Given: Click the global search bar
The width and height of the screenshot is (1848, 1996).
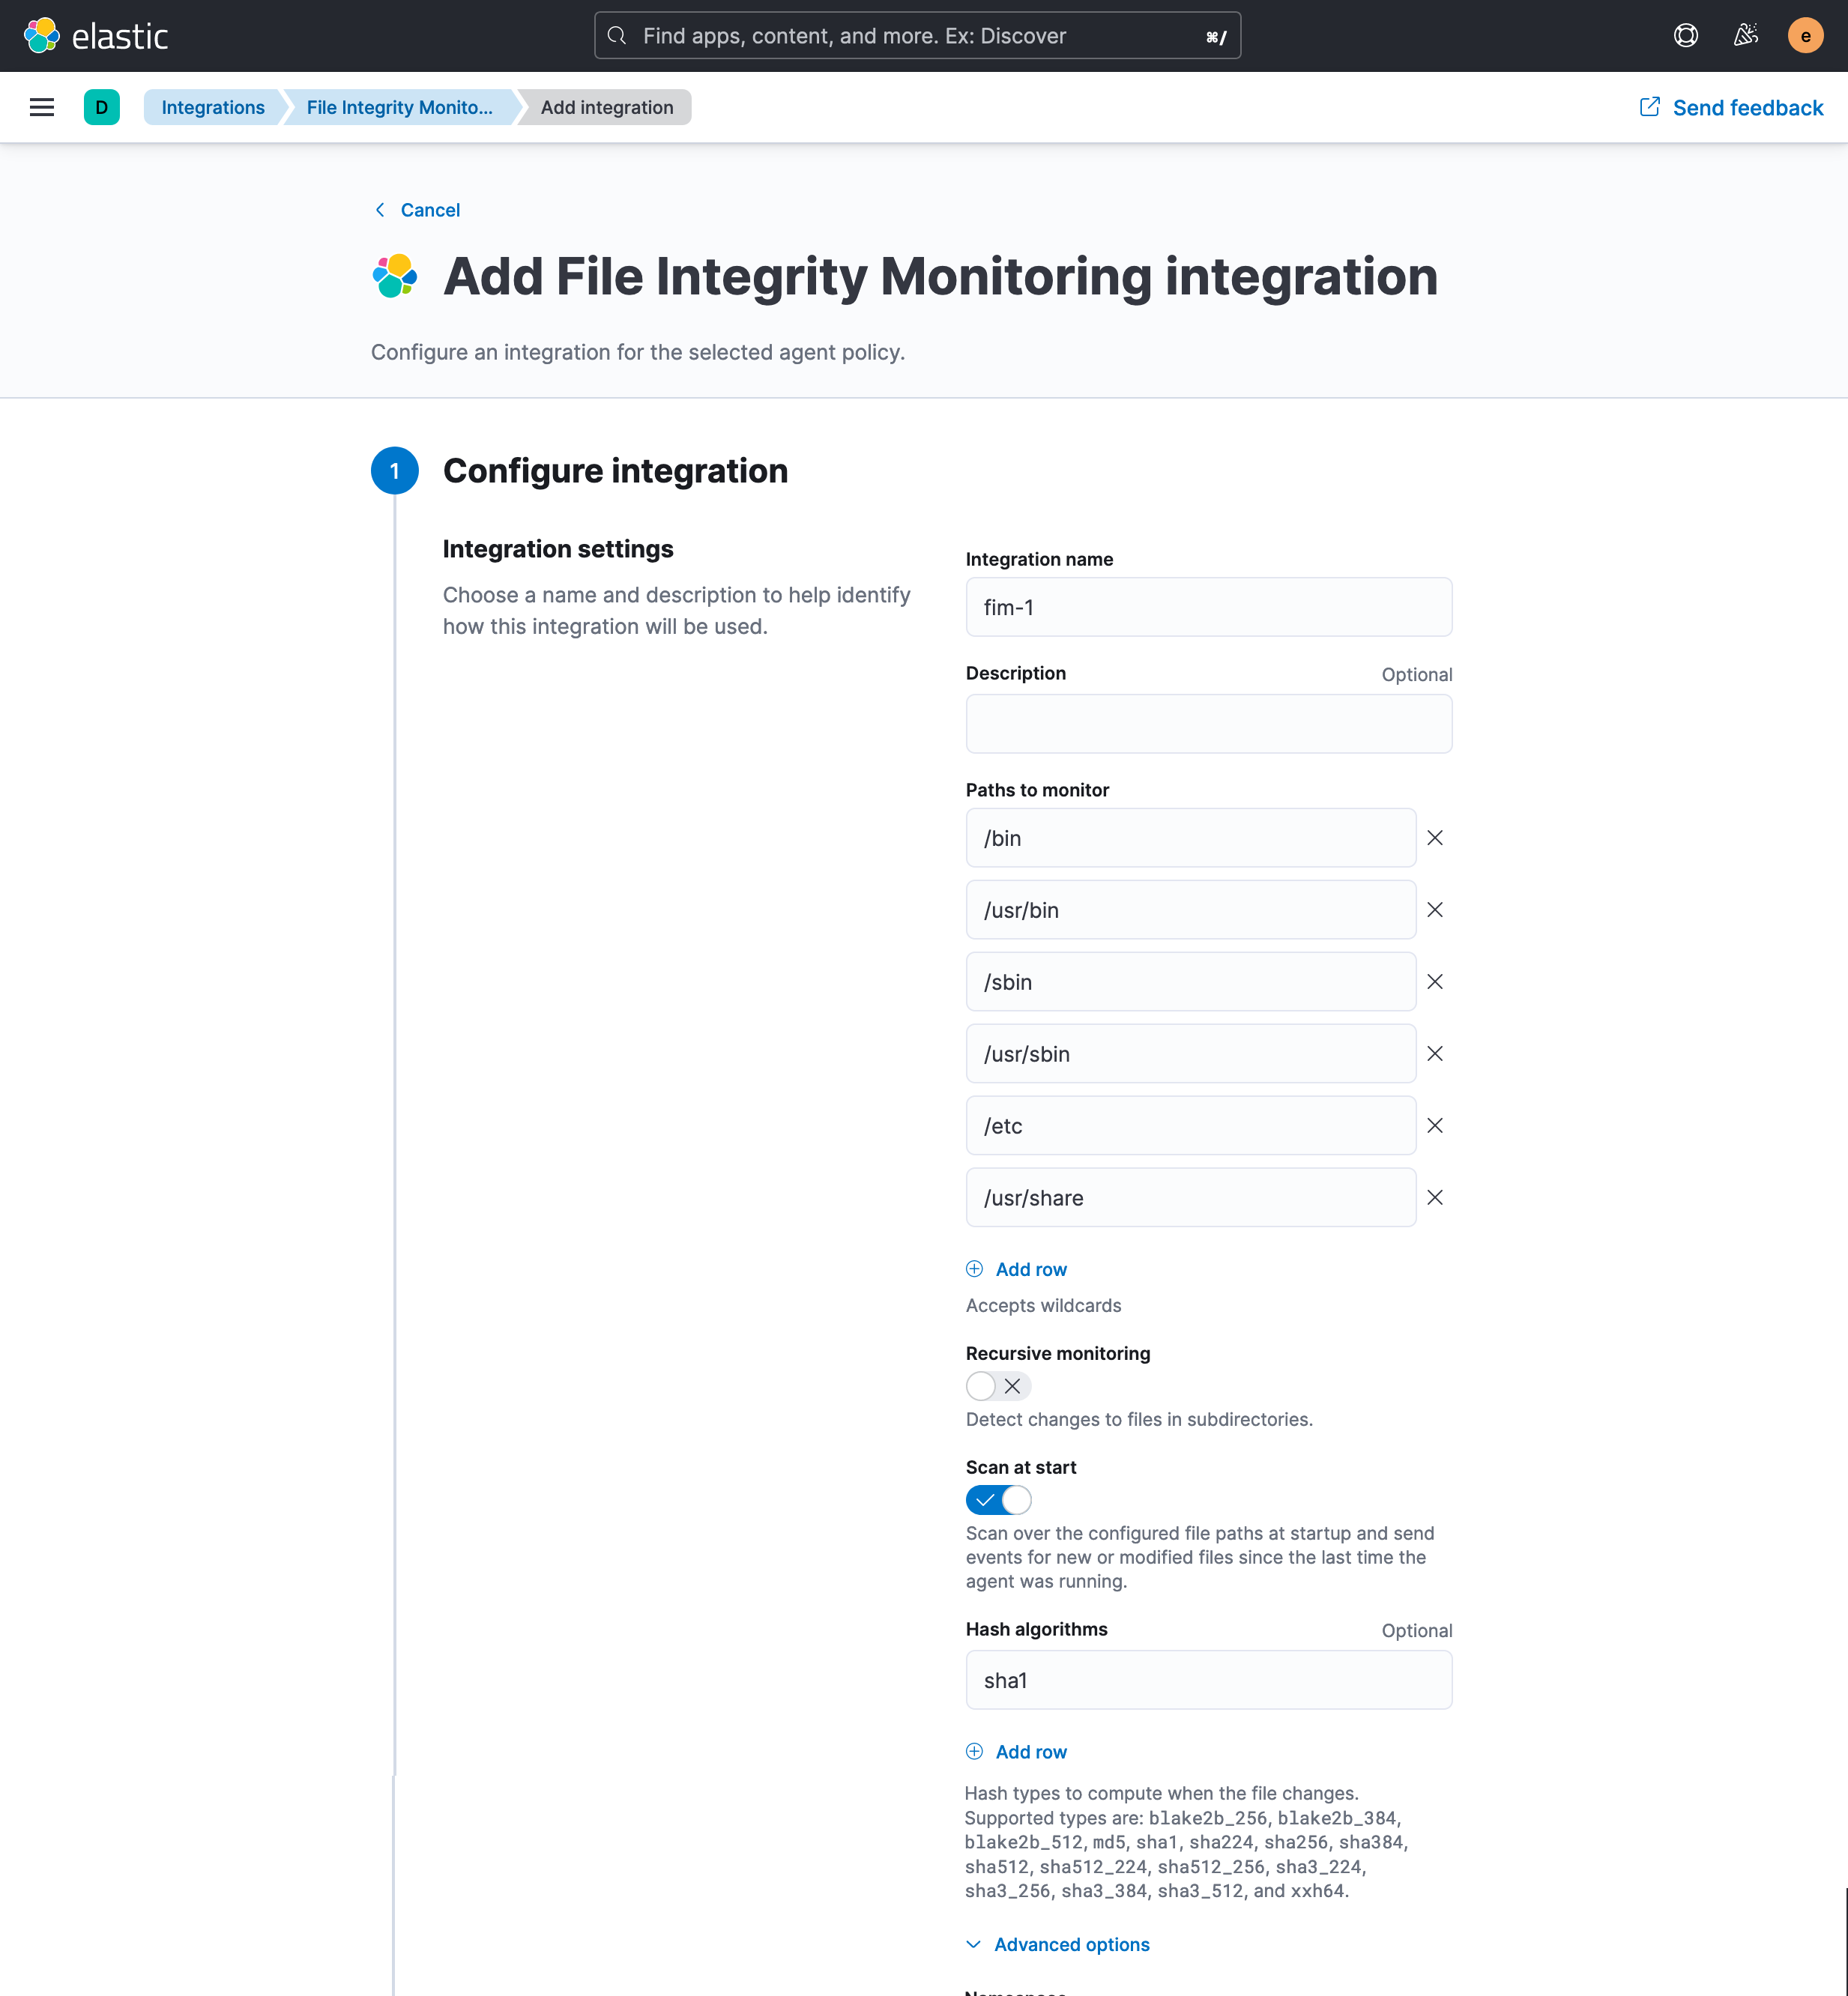Looking at the screenshot, I should (917, 36).
